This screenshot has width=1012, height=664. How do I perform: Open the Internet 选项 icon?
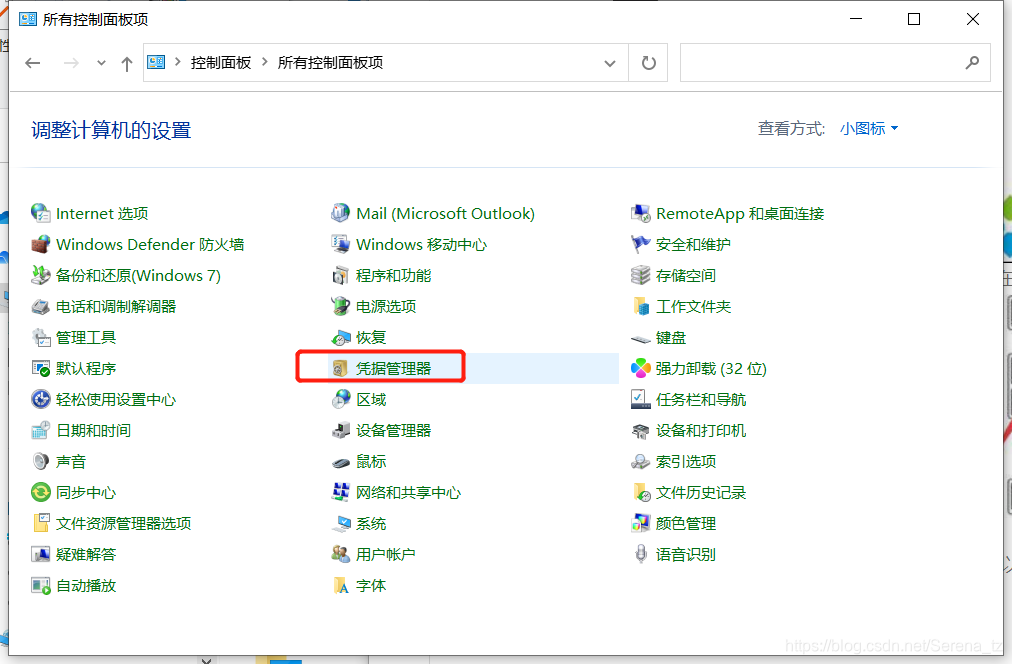(41, 214)
